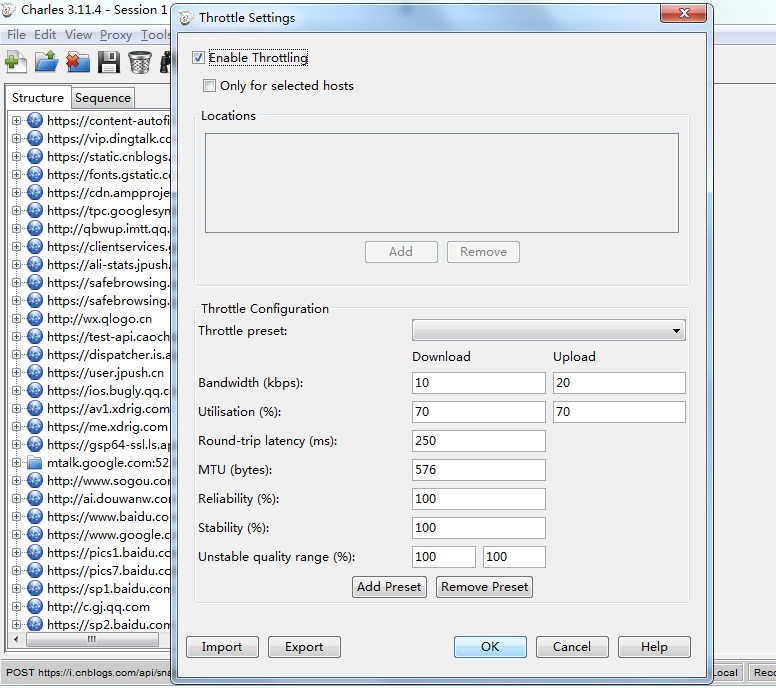Screen dimensions: 776x688
Task: Open the View menu
Action: [78, 35]
